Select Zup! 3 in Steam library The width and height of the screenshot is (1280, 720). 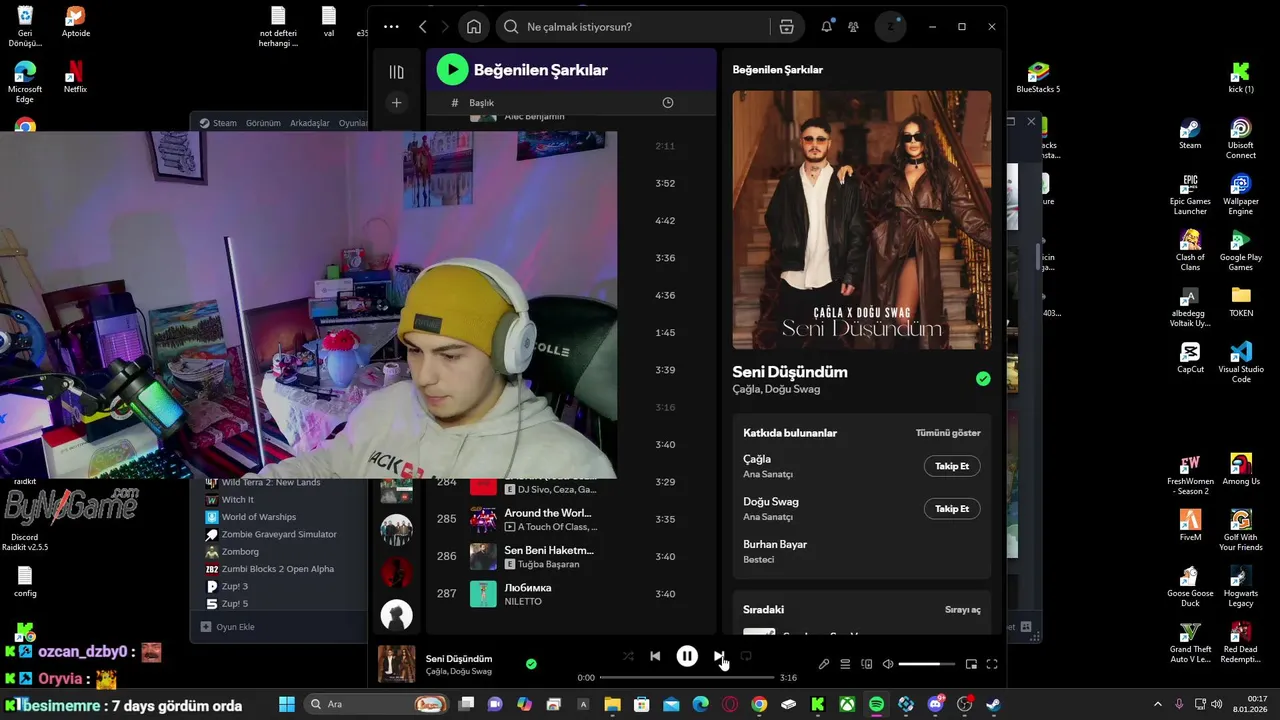pyautogui.click(x=235, y=586)
